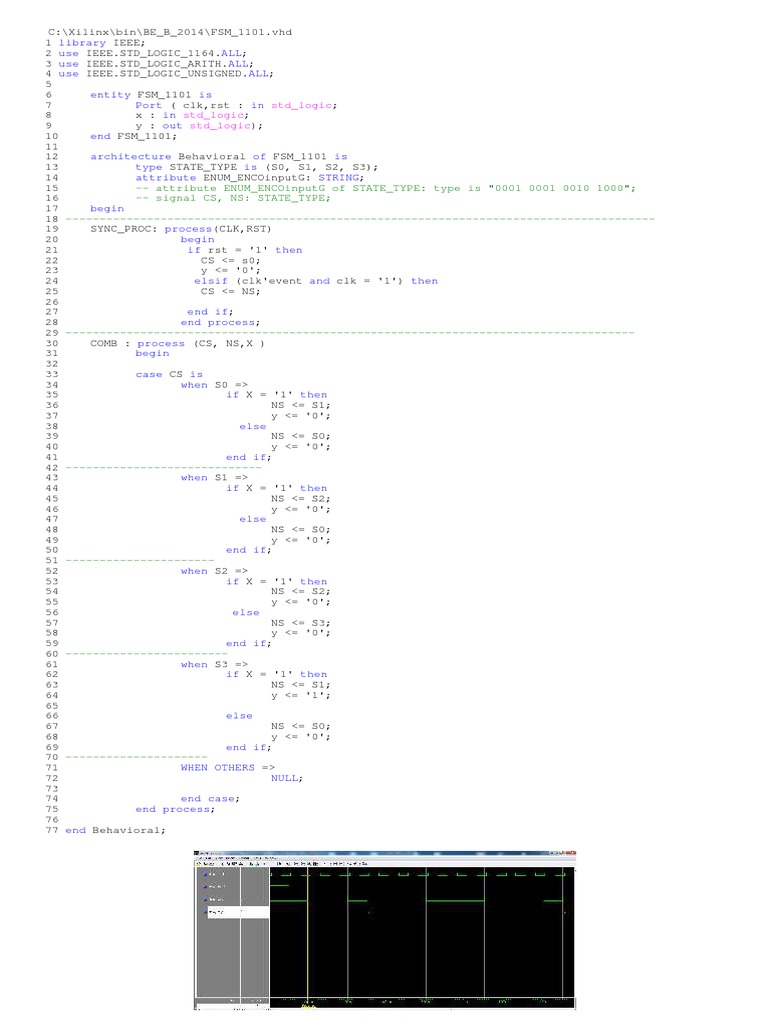Click the leftmost icon in the waveform toolbar
Image resolution: width=768 pixels, height=1024 pixels.
(198, 863)
